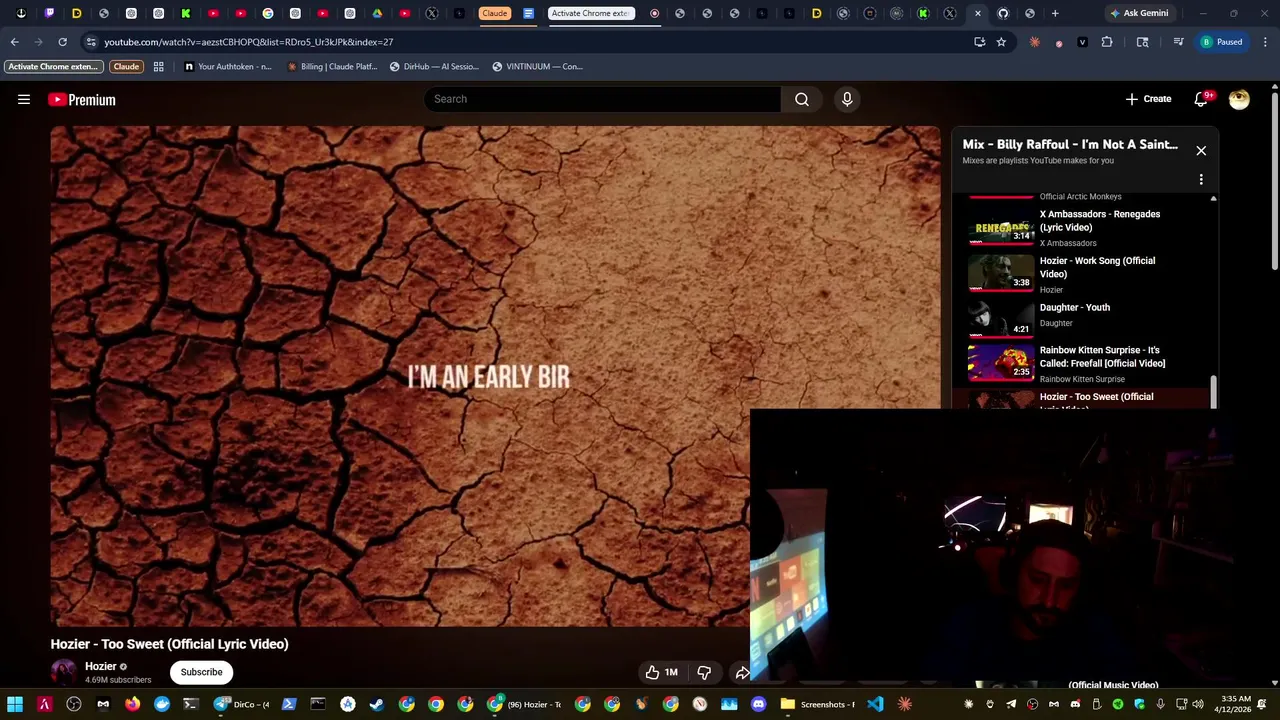Open the VINTINUUM bookmark
Image resolution: width=1280 pixels, height=720 pixels.
tap(538, 66)
